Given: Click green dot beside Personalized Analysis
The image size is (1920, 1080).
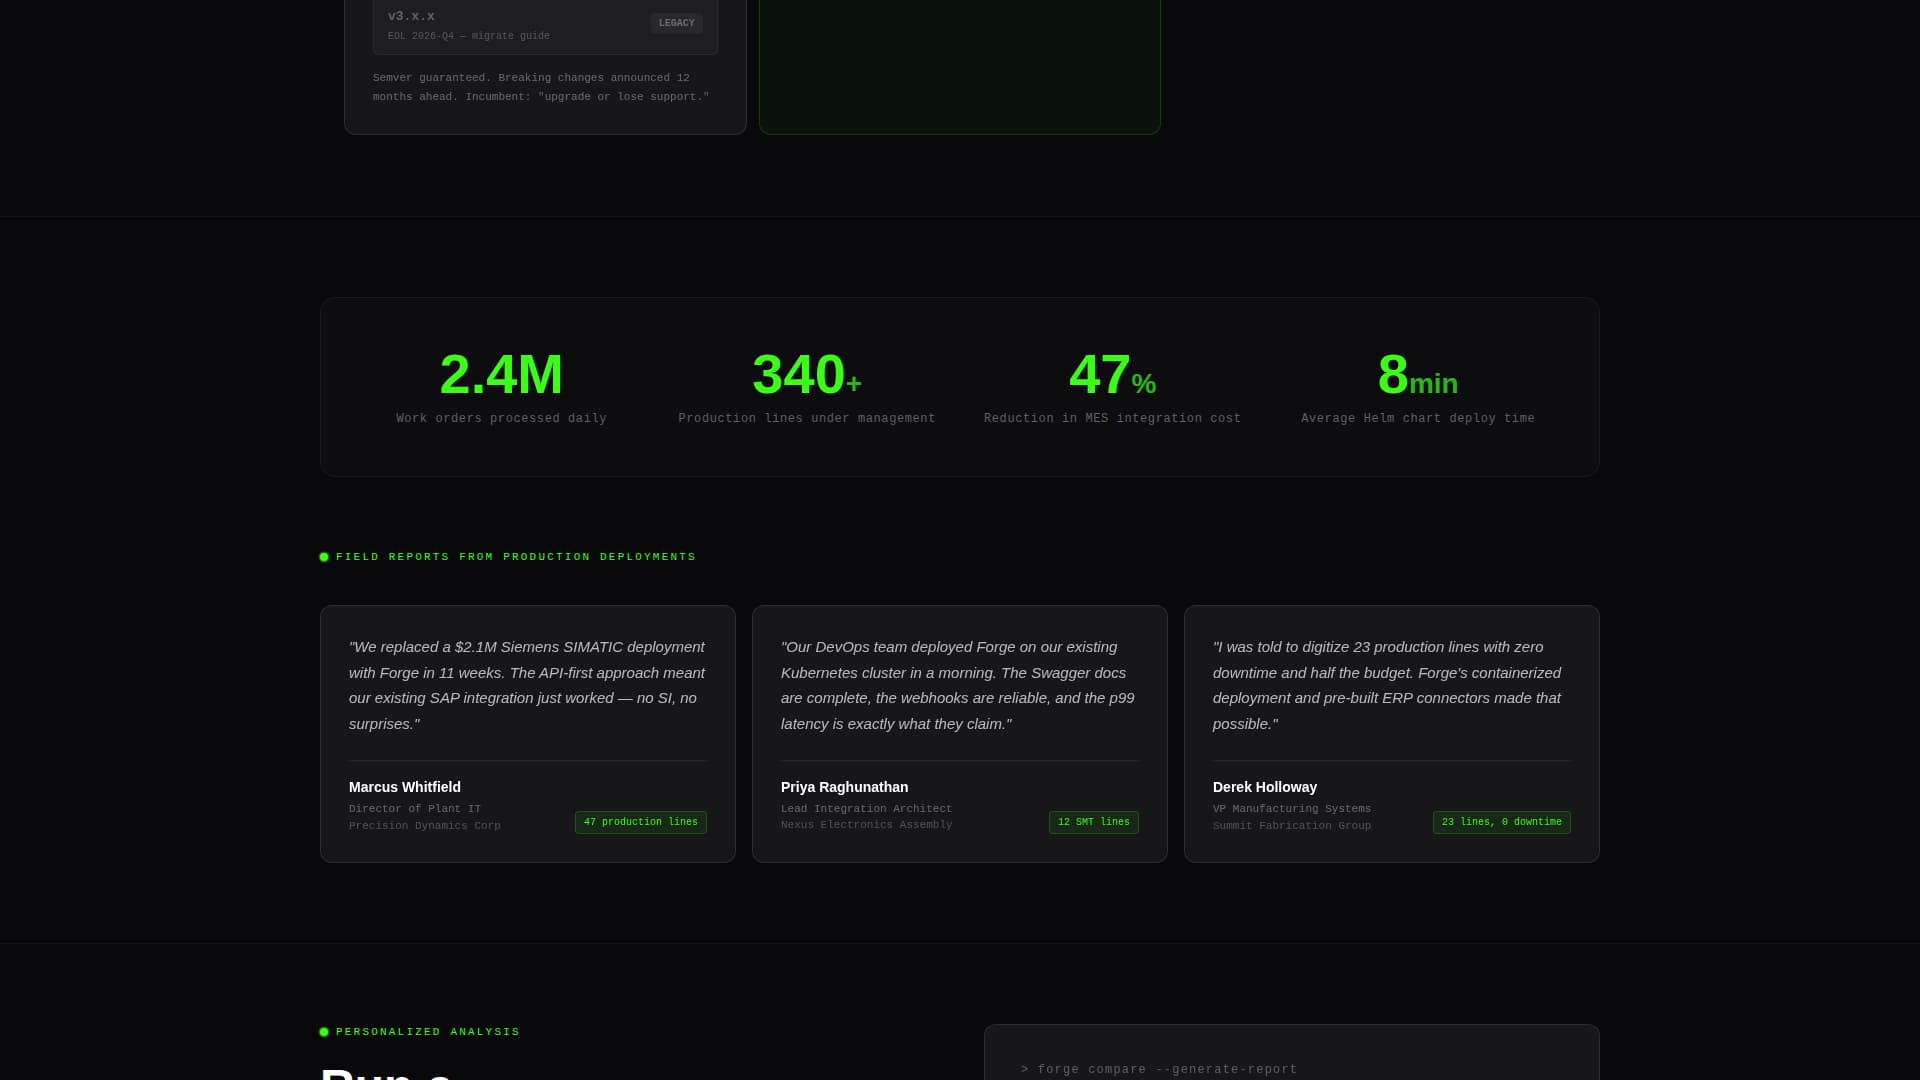Looking at the screenshot, I should point(324,1032).
